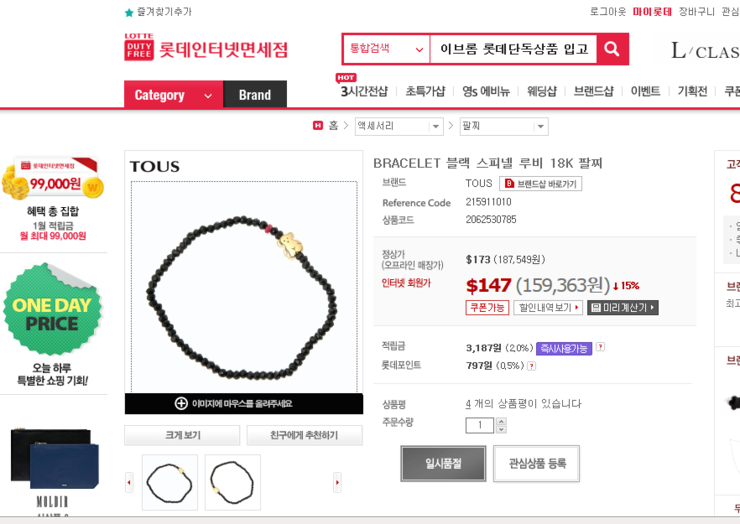
Task: Click the favorites star icon
Action: (x=129, y=13)
